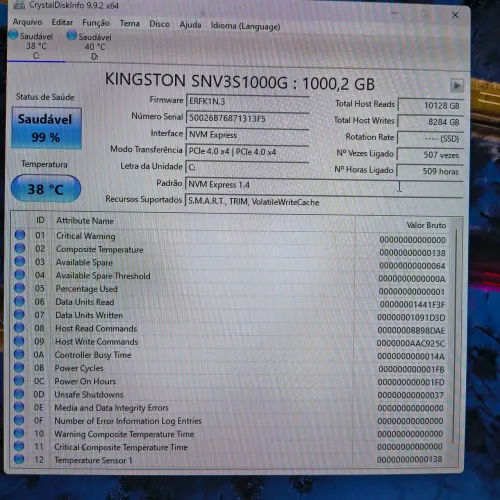500x500 pixels.
Task: Open the Ajuda menu
Action: 190,25
